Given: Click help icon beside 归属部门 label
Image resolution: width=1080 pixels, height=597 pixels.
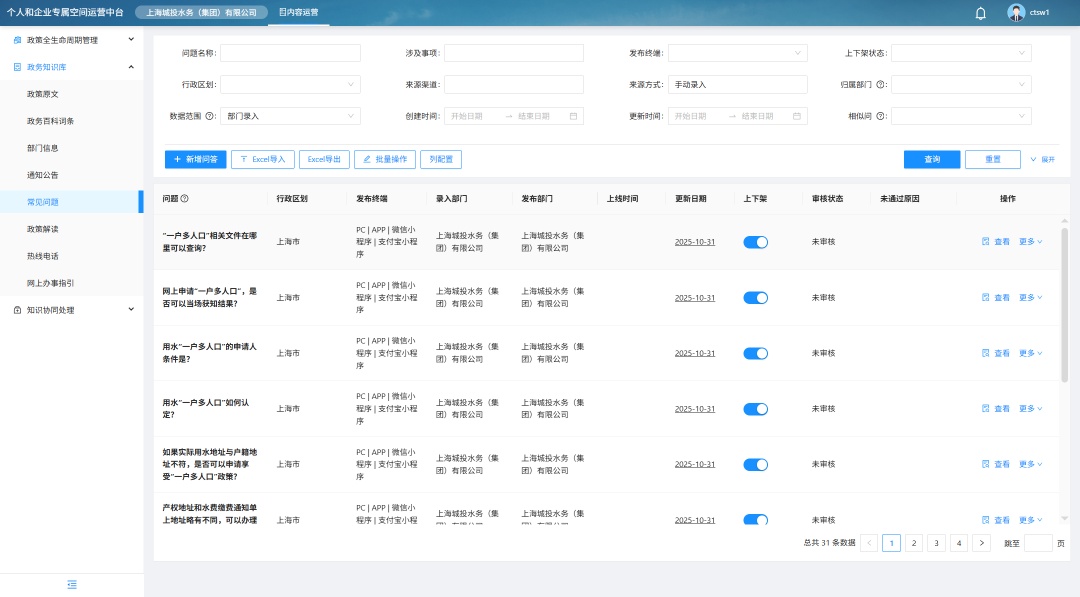Looking at the screenshot, I should tap(881, 85).
